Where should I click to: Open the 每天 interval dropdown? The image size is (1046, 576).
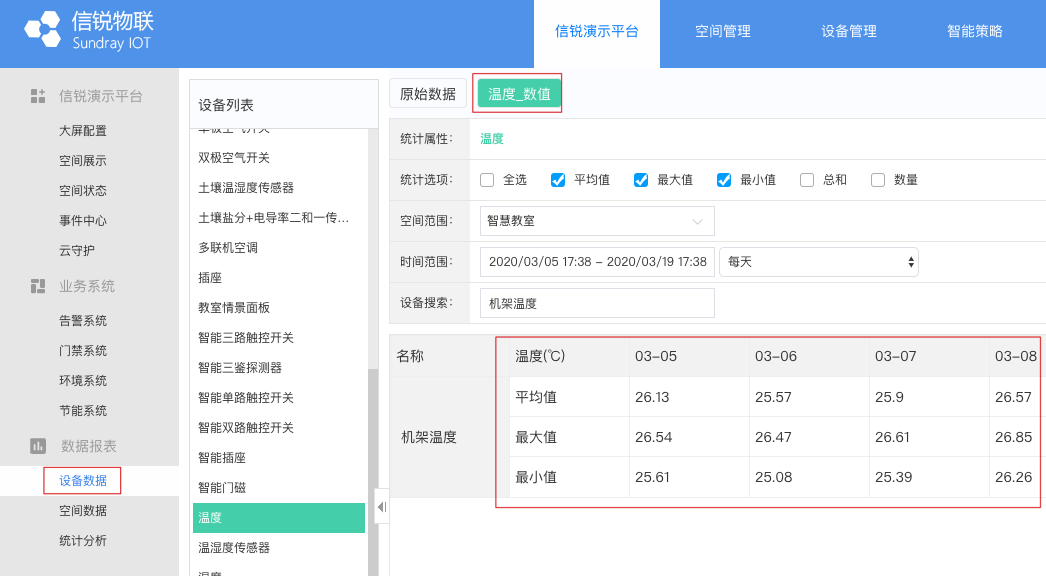coord(819,262)
